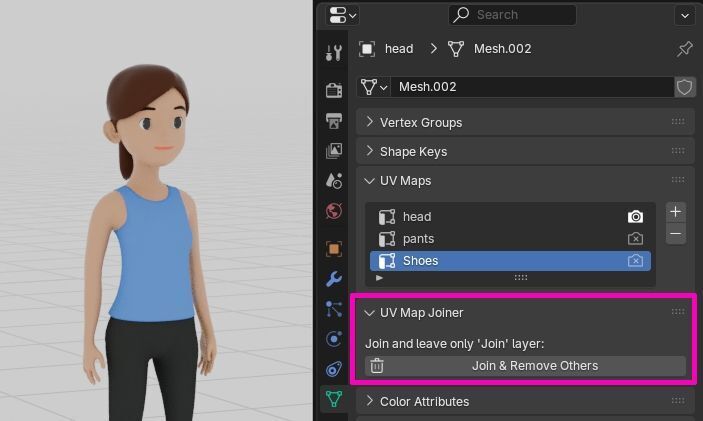
Task: Add a new UV map with plus button
Action: click(676, 212)
